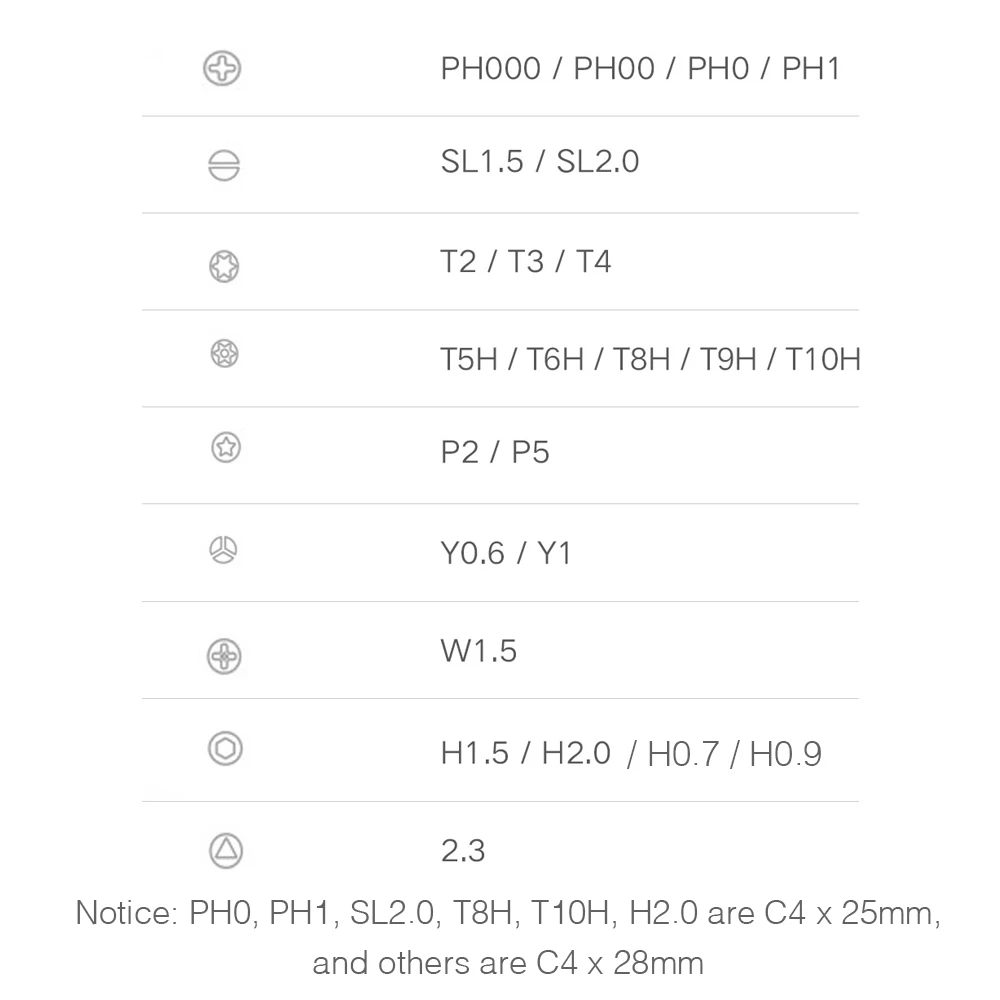Image resolution: width=1000 pixels, height=1000 pixels.
Task: Click the T5H through T10H sizes text
Action: coord(650,359)
